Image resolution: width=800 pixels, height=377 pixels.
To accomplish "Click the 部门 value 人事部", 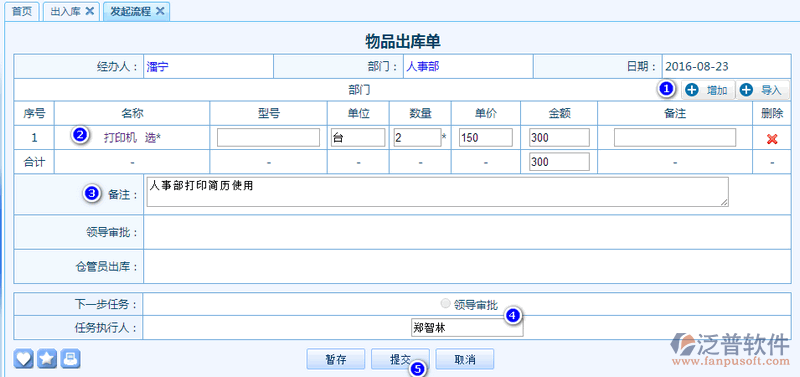I will tap(422, 66).
